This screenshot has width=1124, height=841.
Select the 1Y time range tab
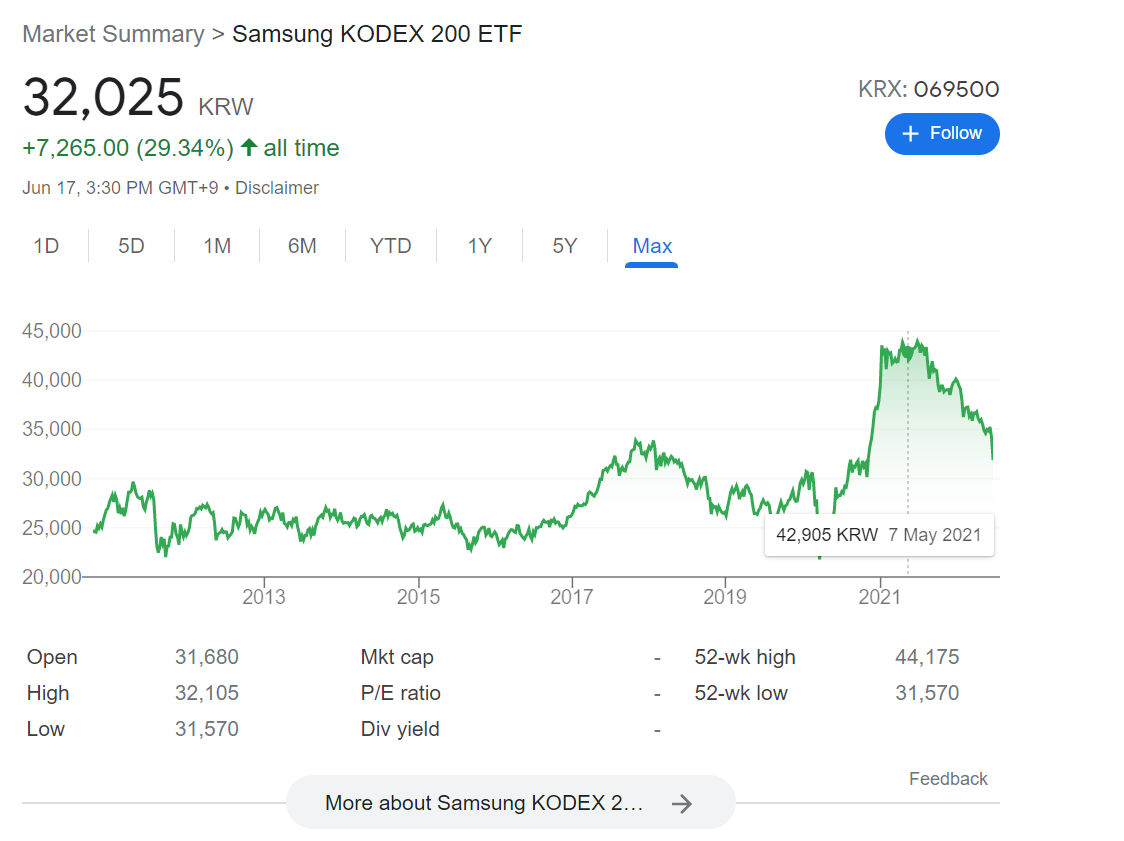(480, 246)
